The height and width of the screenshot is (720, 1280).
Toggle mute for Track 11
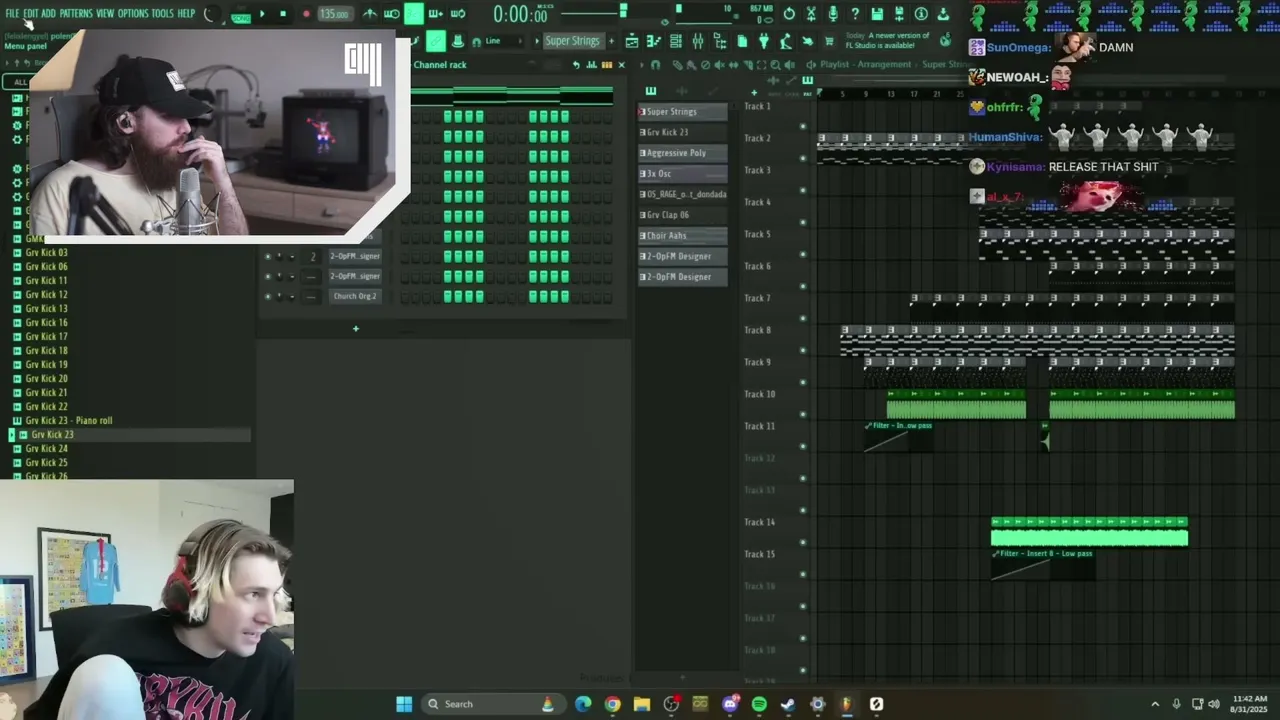coord(802,445)
